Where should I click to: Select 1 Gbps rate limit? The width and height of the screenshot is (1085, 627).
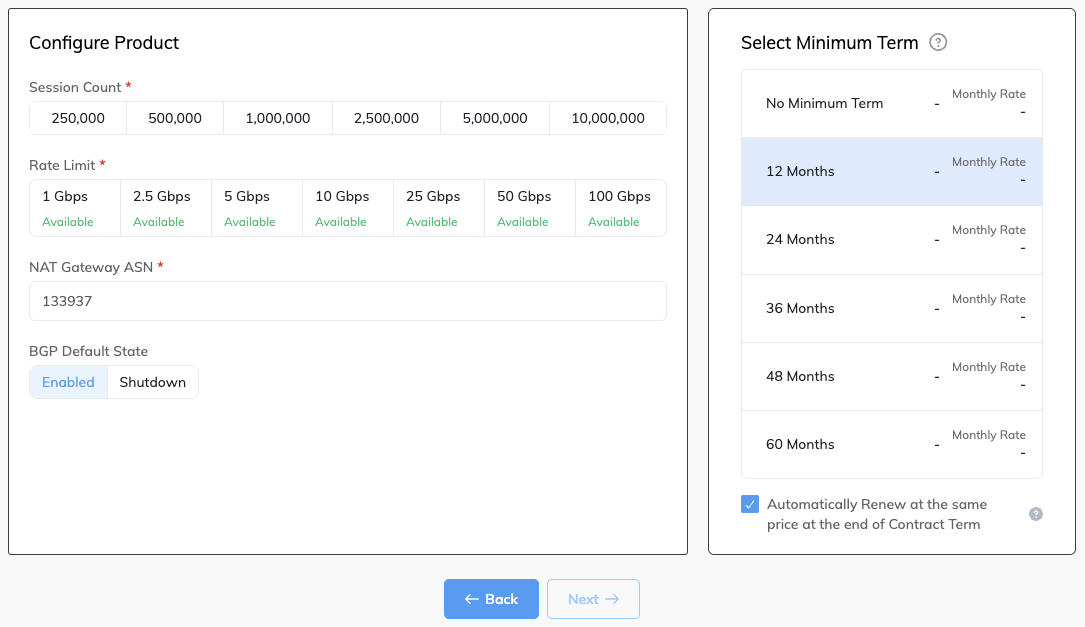point(75,208)
